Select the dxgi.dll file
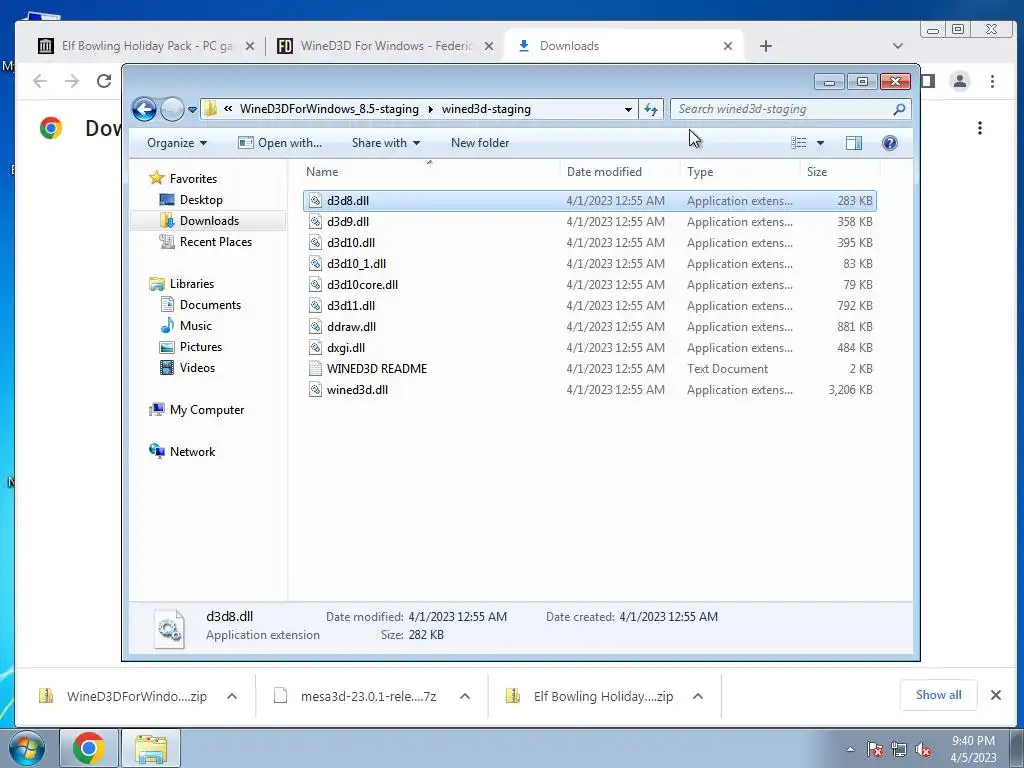Screen dimensions: 1024x768 point(590,347)
